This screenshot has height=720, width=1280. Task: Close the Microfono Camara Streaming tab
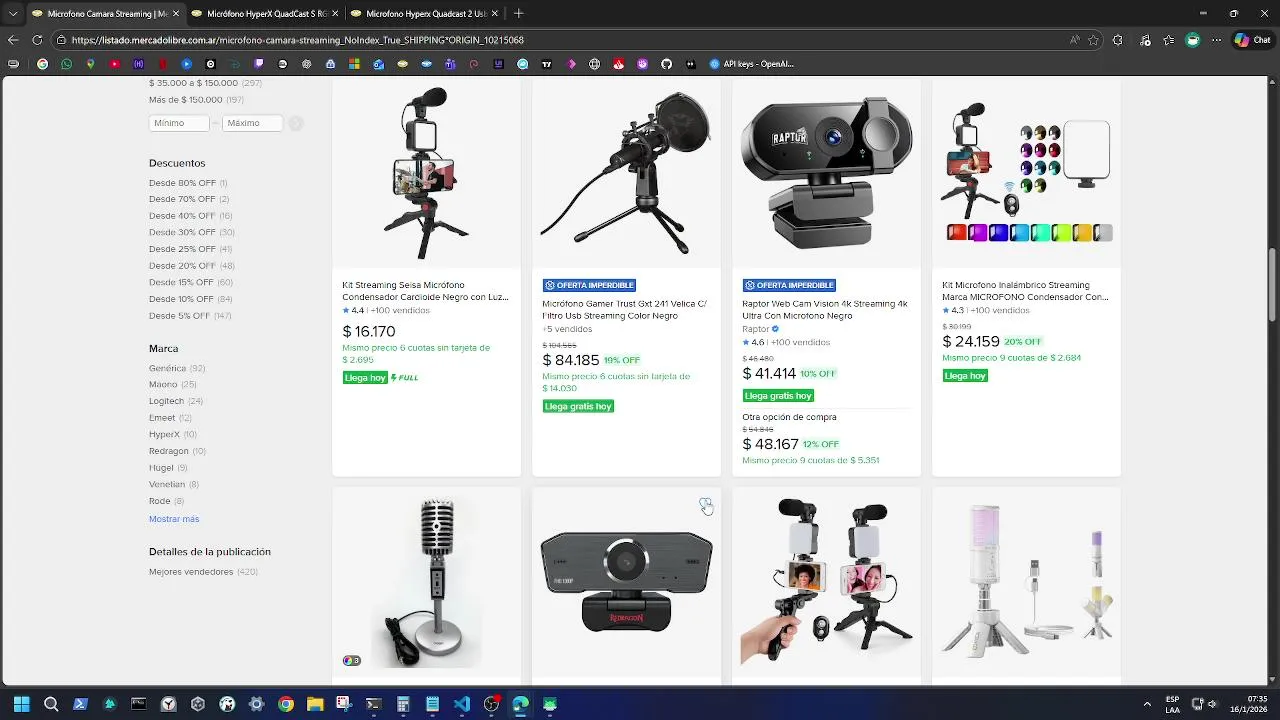click(175, 14)
